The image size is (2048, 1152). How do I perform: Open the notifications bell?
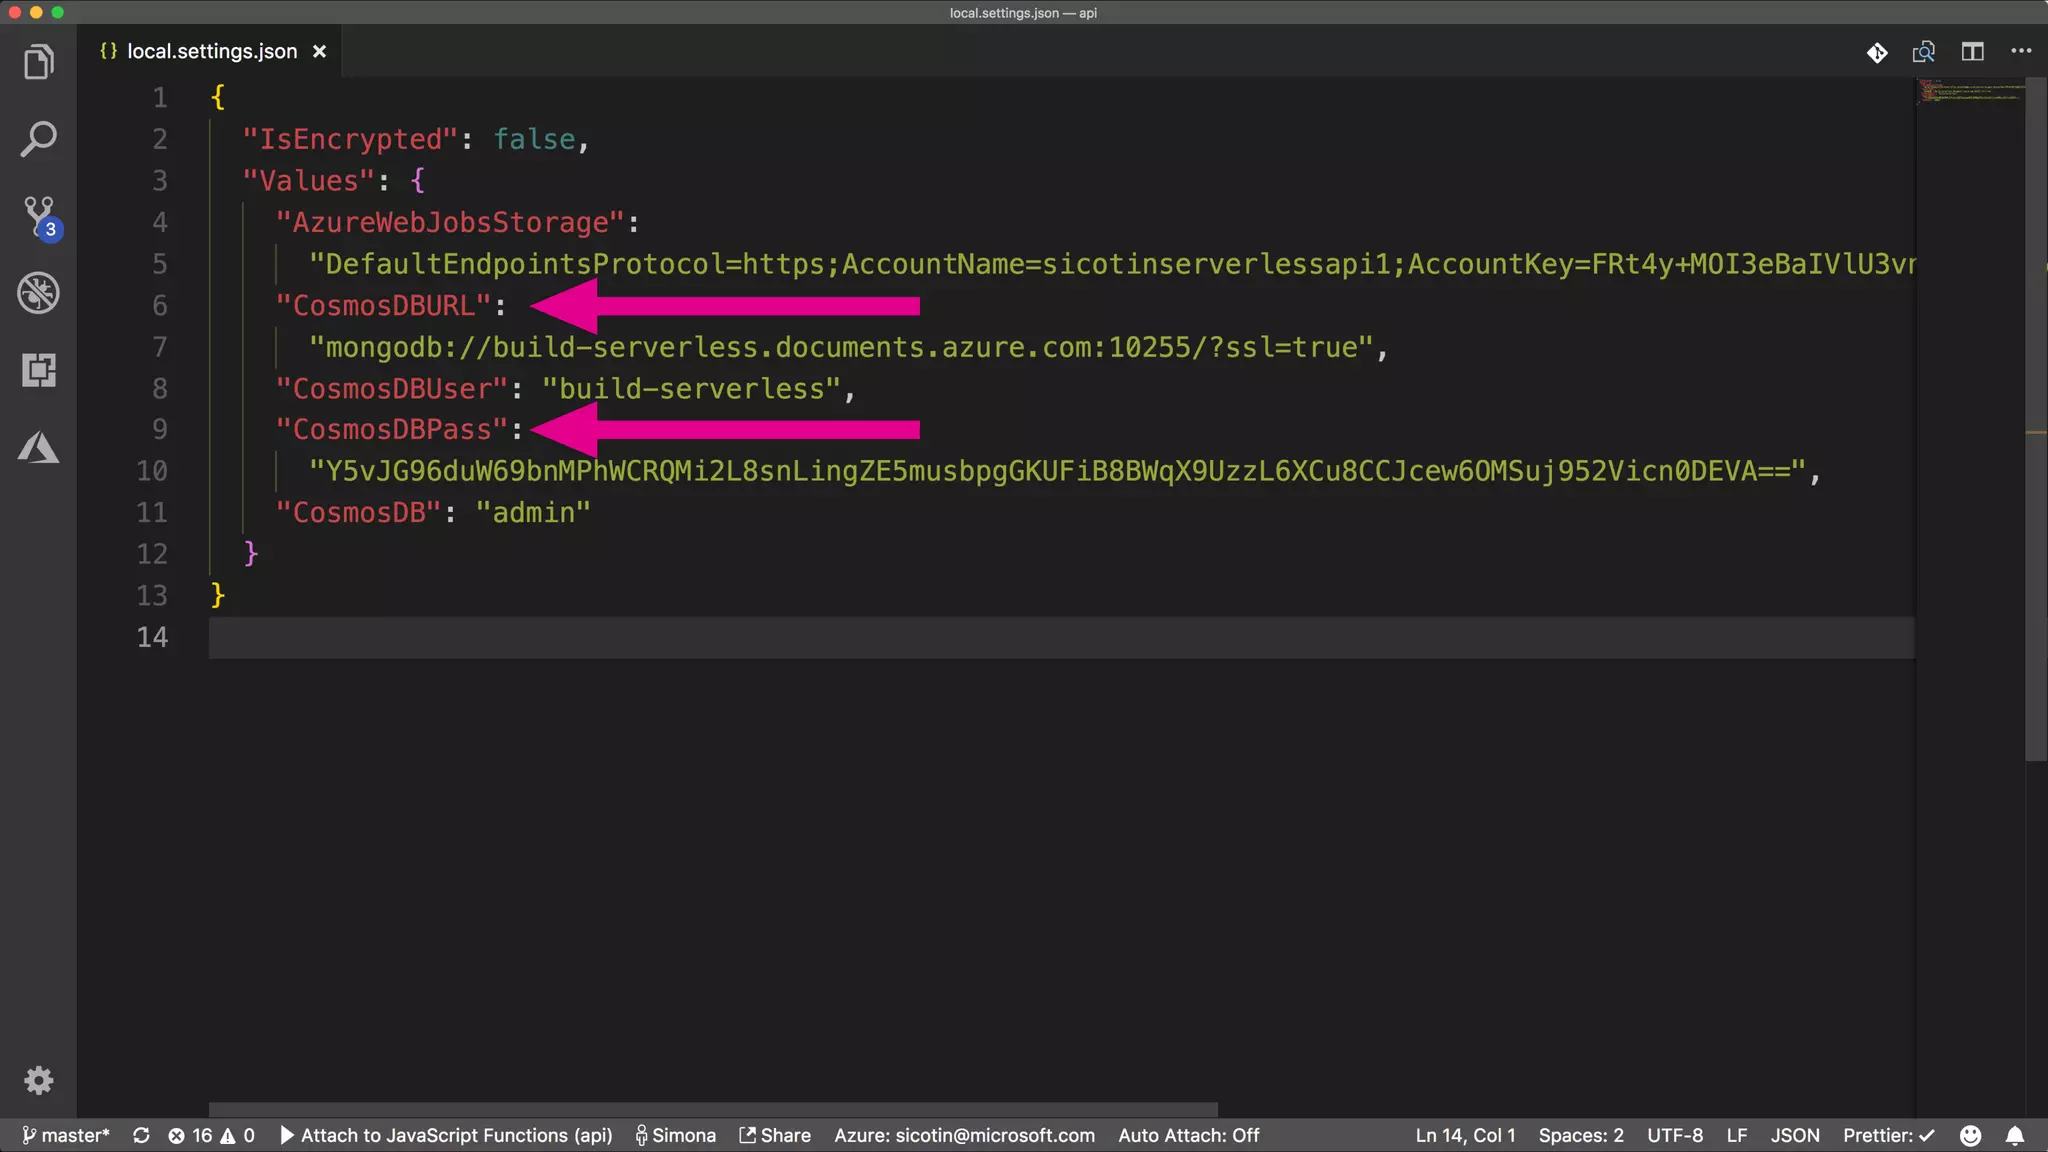[2015, 1135]
